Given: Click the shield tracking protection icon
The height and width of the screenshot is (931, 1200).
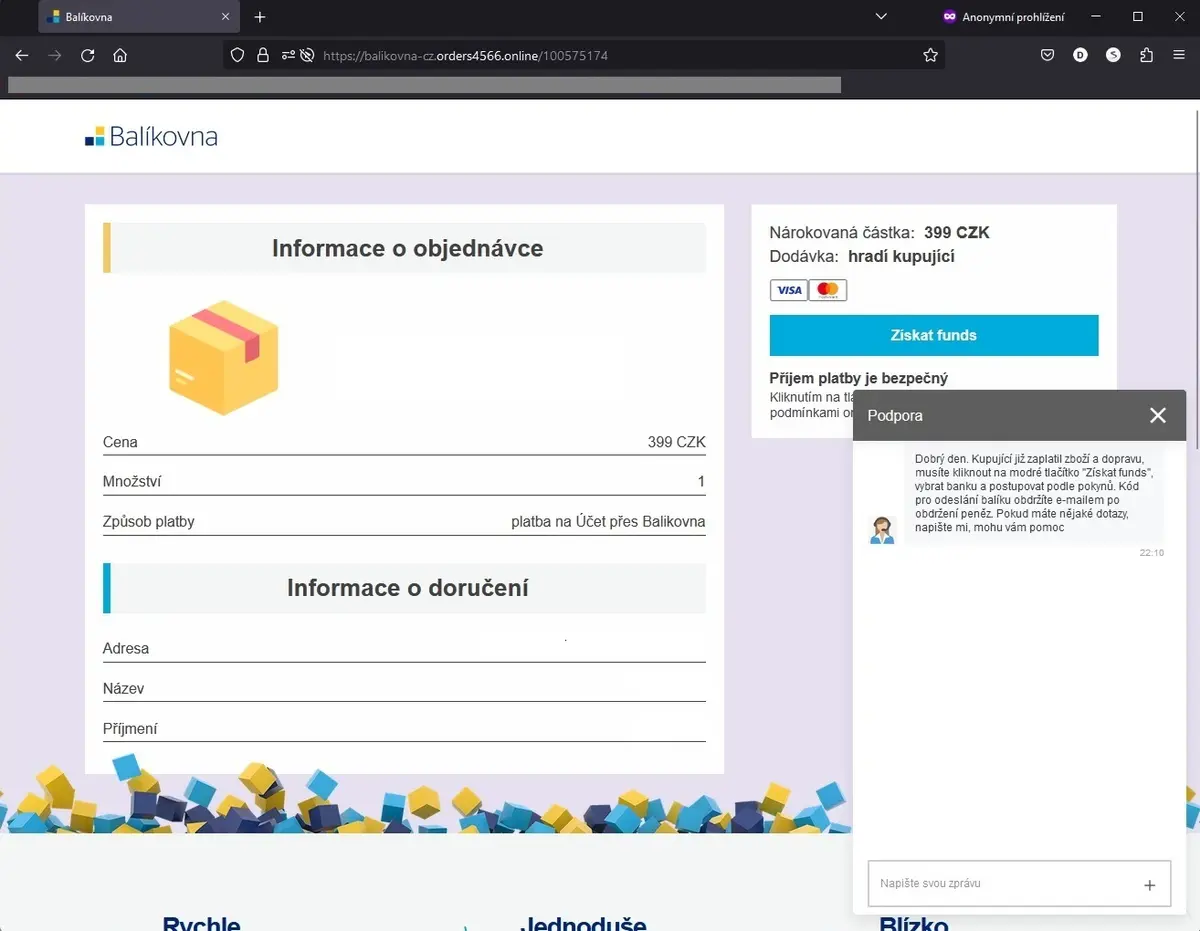Looking at the screenshot, I should click(237, 56).
